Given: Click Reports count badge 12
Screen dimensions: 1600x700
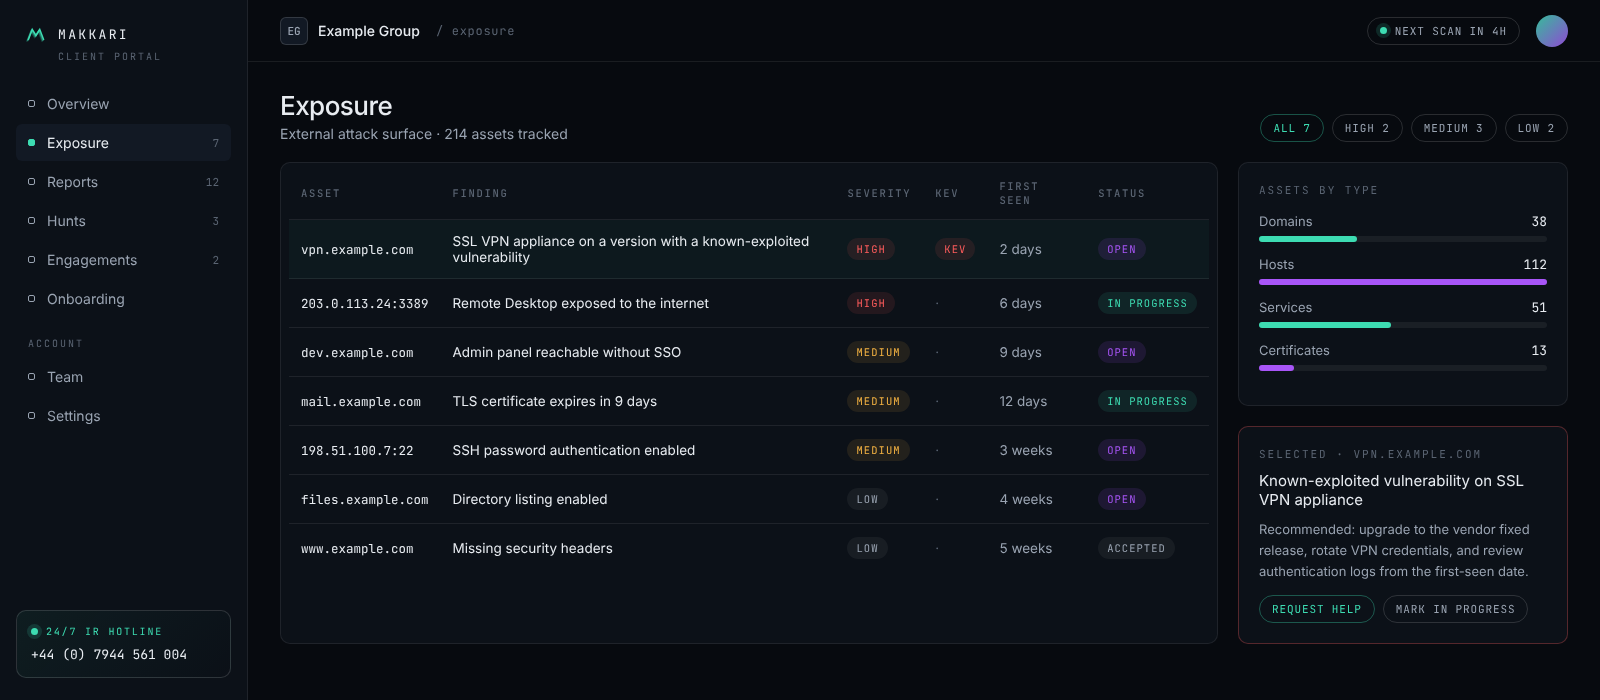Looking at the screenshot, I should pyautogui.click(x=212, y=182).
